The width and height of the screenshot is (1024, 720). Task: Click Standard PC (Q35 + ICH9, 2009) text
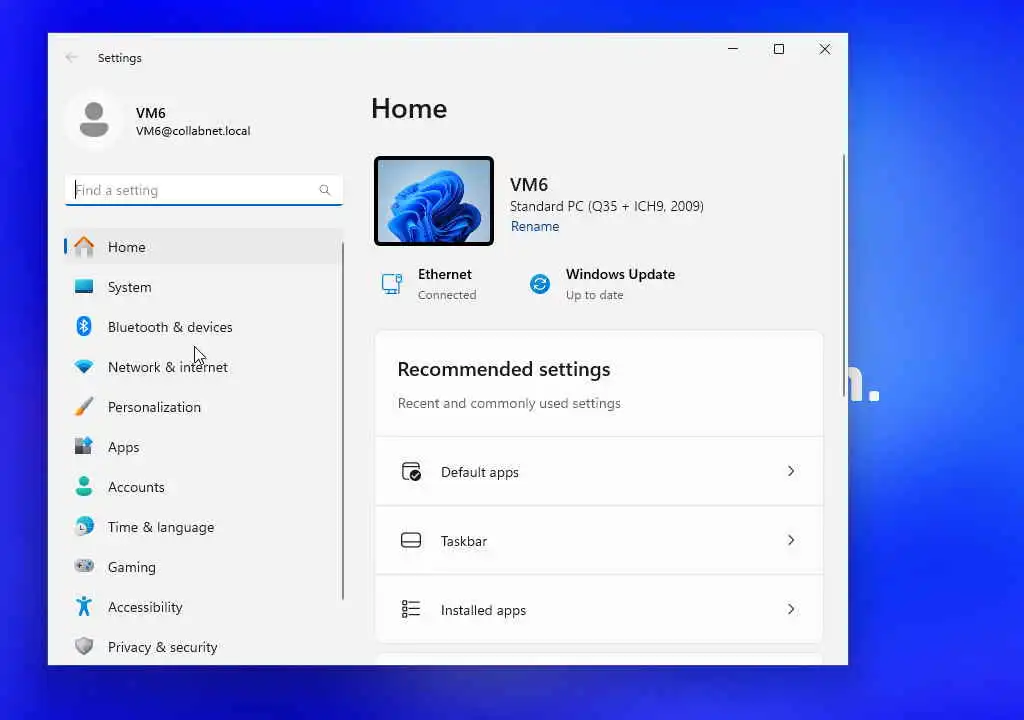point(607,206)
